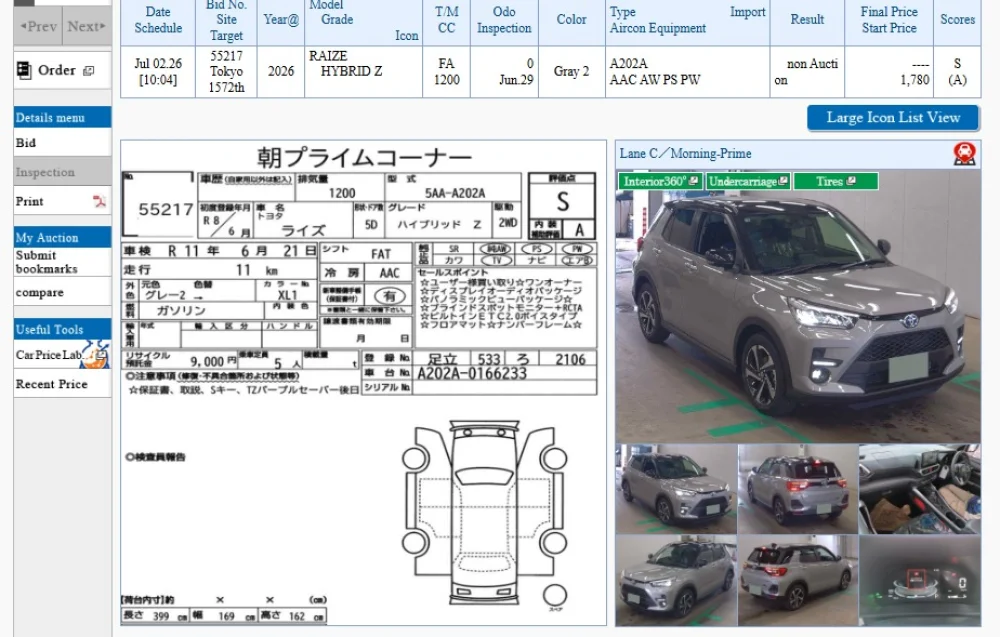The image size is (1000, 637).
Task: Go to Prev vehicle
Action: pyautogui.click(x=38, y=26)
